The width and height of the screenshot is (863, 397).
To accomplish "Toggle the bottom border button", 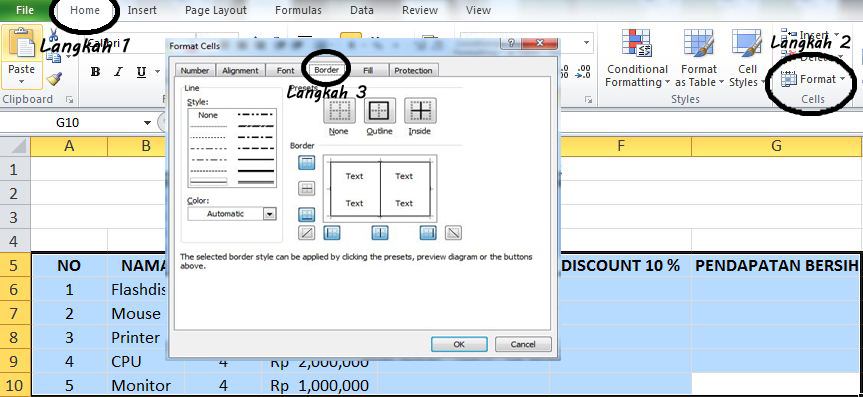I will coord(307,215).
